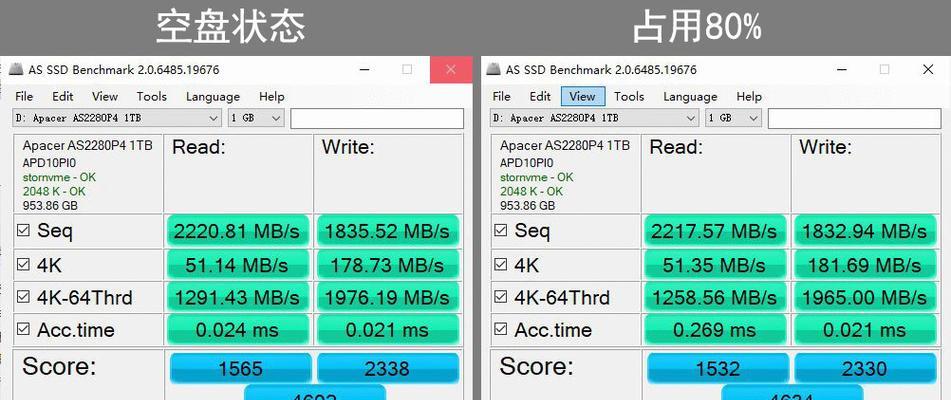The width and height of the screenshot is (951, 400).
Task: Maximize the left AS SSD Benchmark window
Action: [407, 70]
